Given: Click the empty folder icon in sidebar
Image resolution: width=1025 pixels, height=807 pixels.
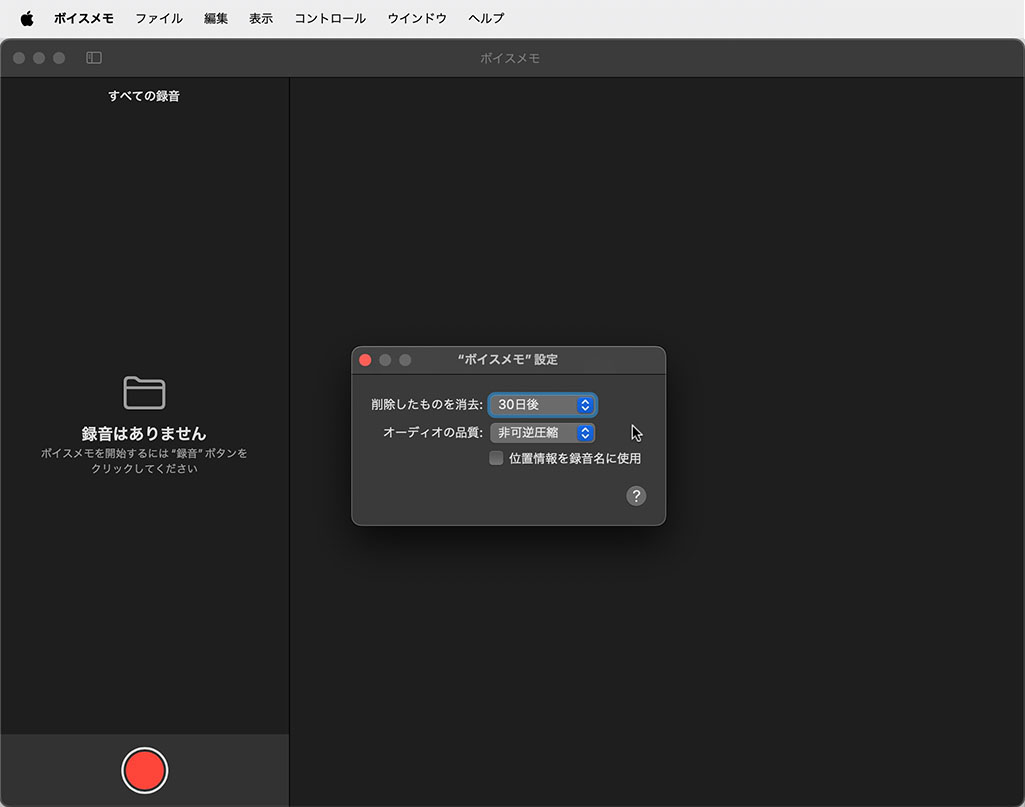Looking at the screenshot, I should 144,392.
